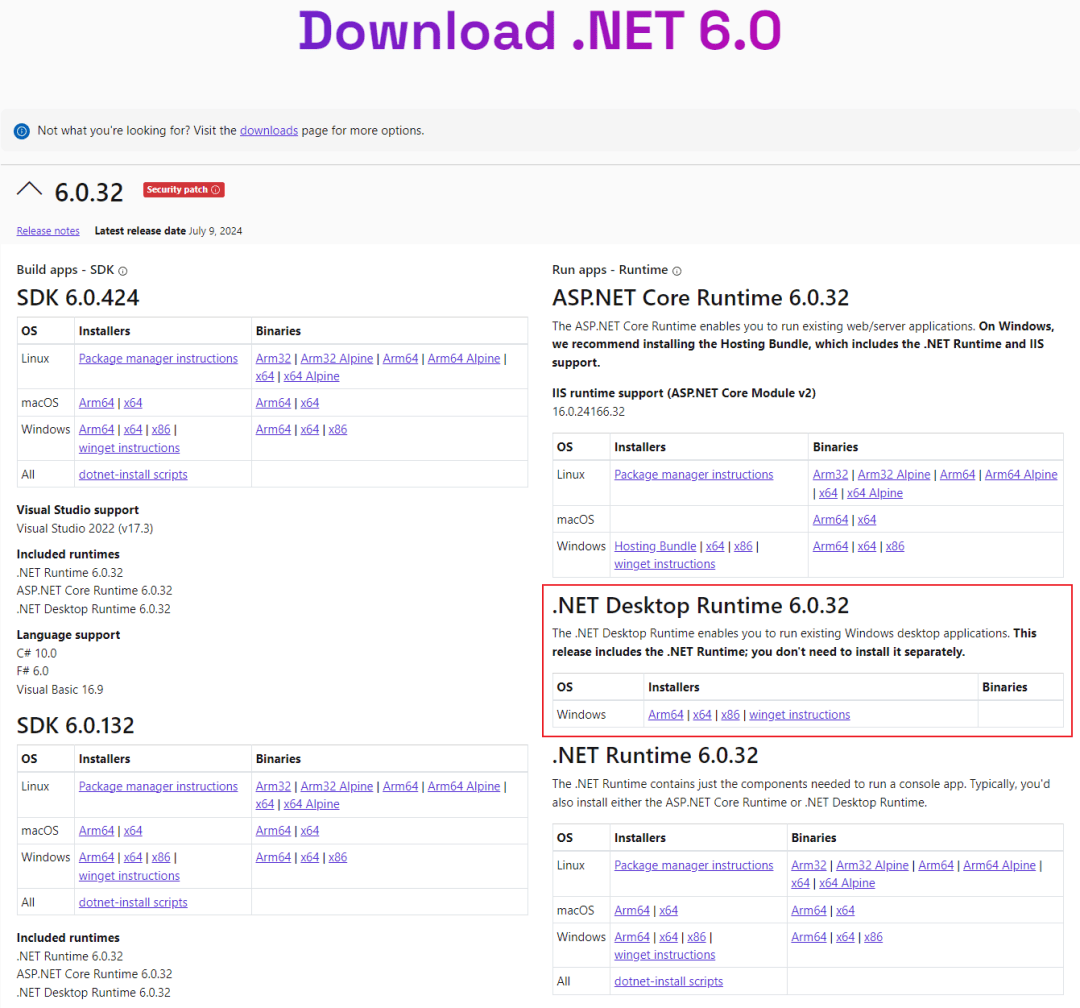
Task: Open dotnet-install scripts for SDK 6.0.424
Action: 133,473
